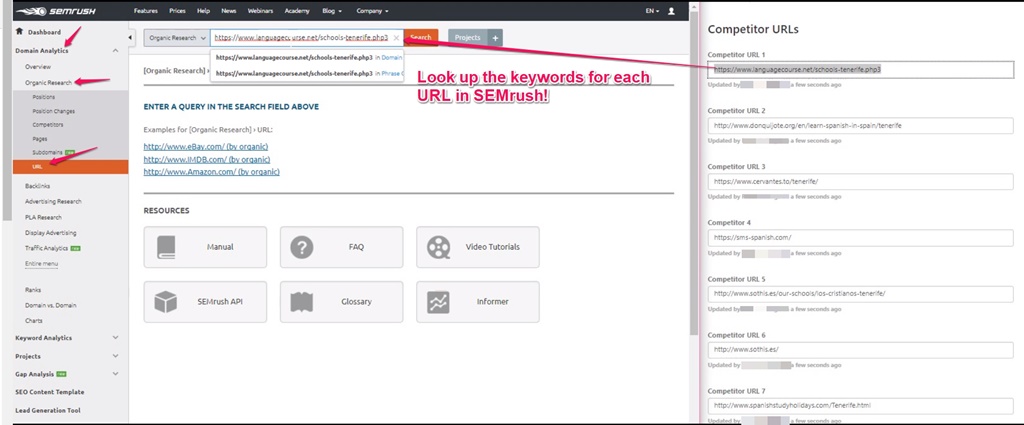This screenshot has width=1024, height=425.
Task: Open the user account icon
Action: [672, 11]
